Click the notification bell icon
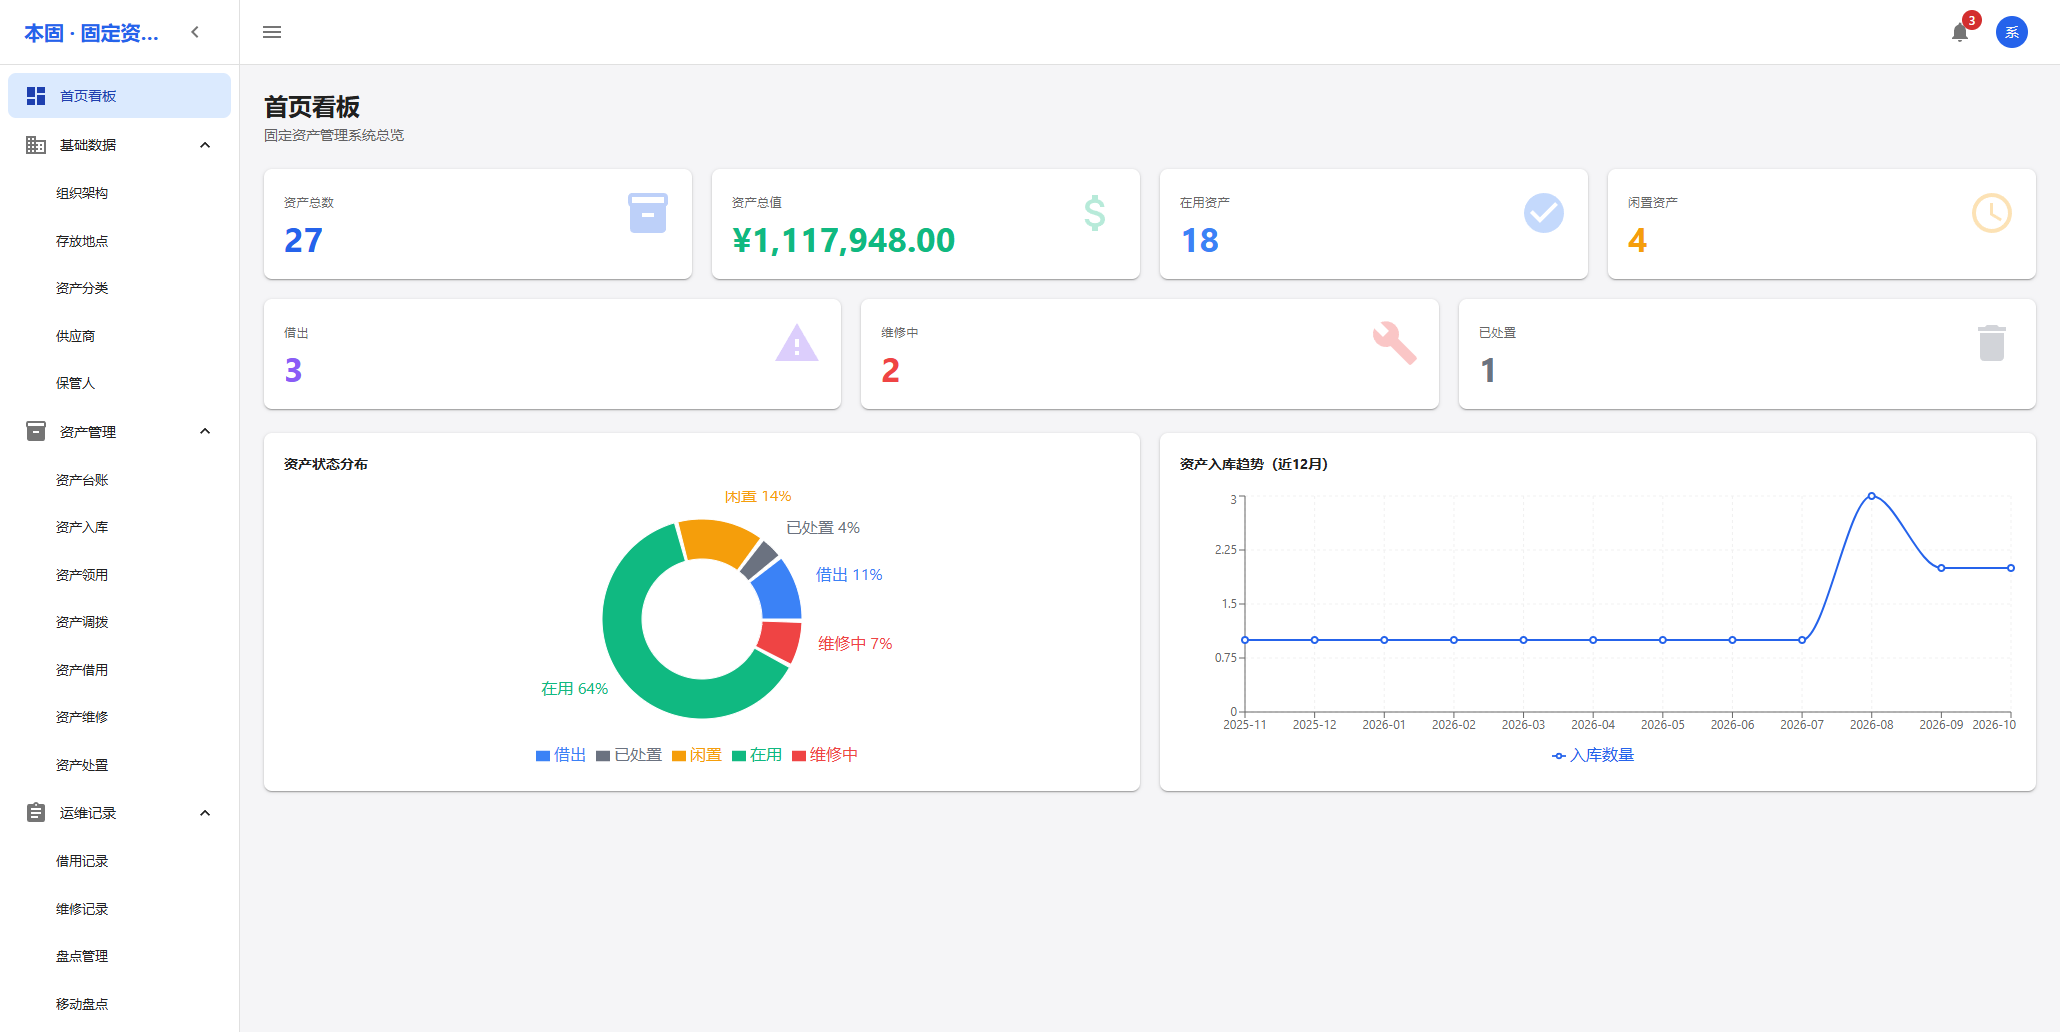 (x=1959, y=32)
